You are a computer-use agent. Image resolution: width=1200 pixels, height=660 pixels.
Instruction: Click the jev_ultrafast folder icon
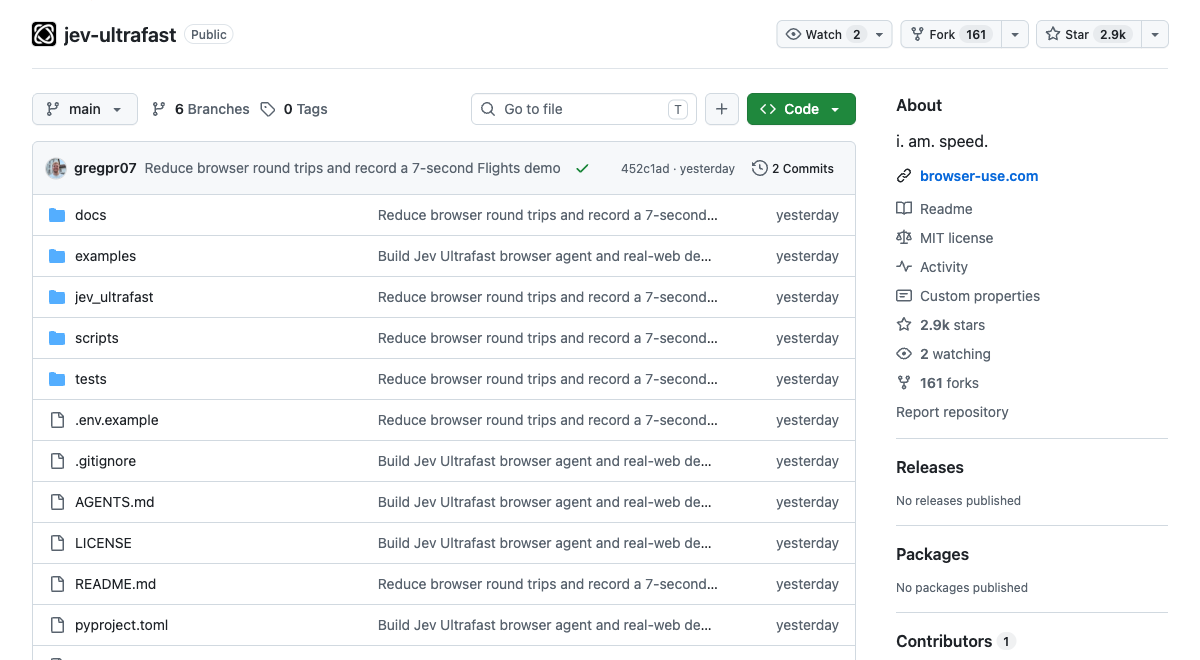(57, 297)
